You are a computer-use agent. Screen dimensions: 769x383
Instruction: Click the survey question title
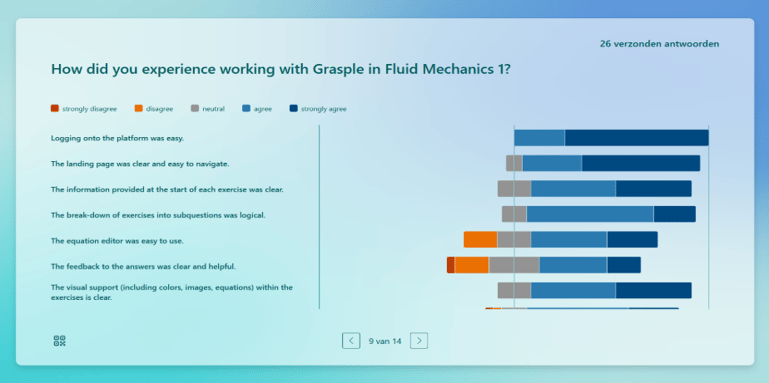click(x=281, y=69)
